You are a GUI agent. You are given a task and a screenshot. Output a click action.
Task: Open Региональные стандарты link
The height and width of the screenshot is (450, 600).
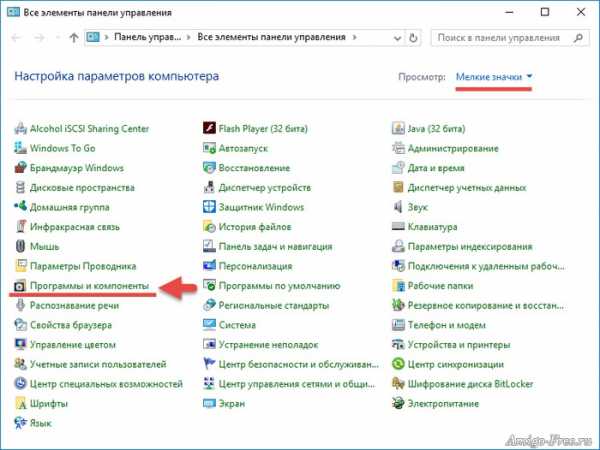click(x=274, y=305)
